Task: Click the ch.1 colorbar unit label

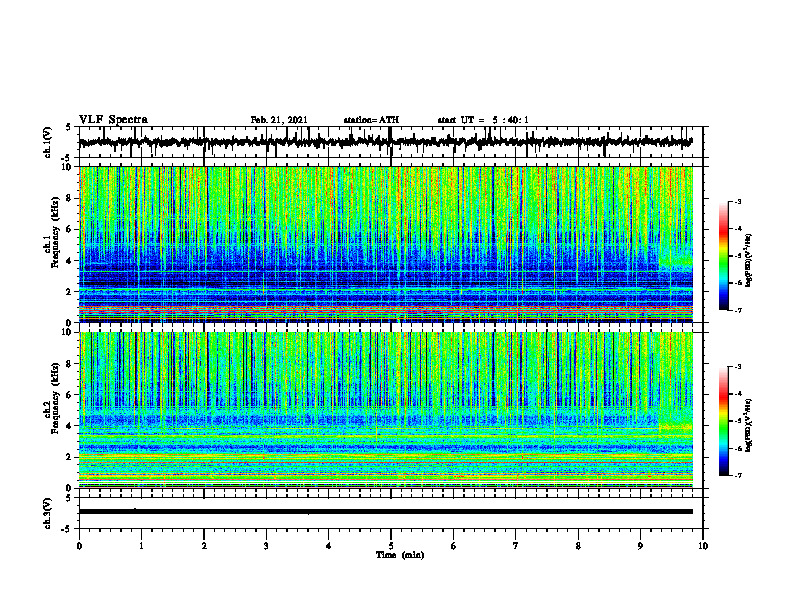Action: click(x=748, y=260)
